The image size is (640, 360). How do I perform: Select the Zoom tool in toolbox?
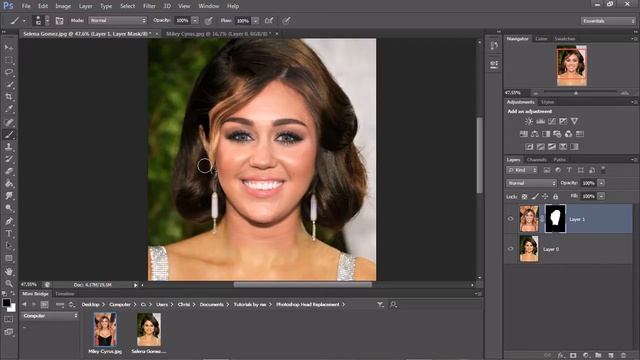(9, 283)
